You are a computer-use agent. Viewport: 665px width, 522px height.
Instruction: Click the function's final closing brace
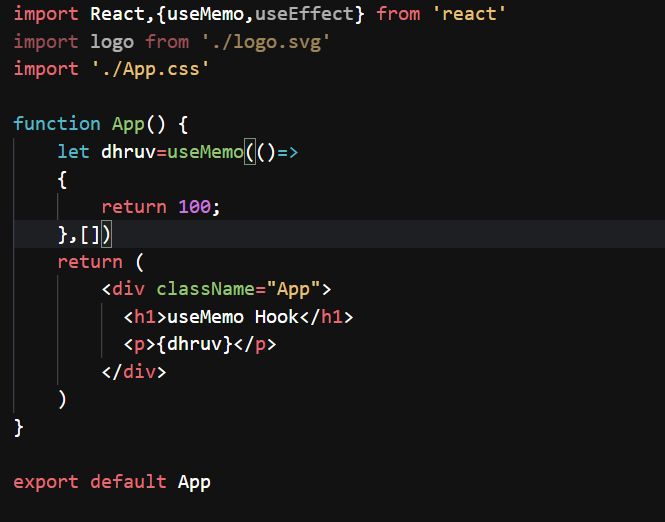coord(18,427)
